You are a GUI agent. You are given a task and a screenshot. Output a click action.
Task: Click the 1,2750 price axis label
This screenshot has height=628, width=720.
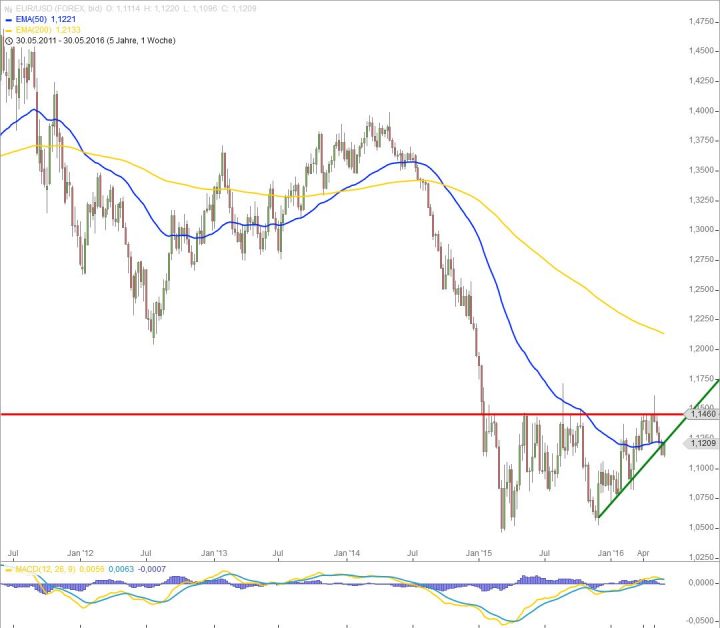pos(702,259)
